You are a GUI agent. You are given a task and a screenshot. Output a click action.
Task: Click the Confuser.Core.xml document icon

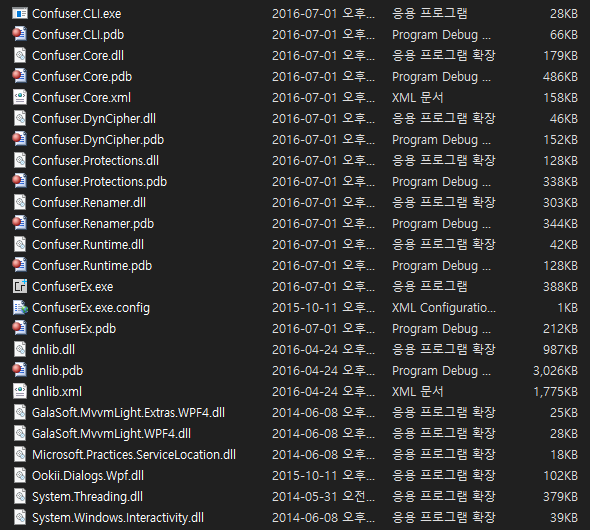(x=20, y=97)
